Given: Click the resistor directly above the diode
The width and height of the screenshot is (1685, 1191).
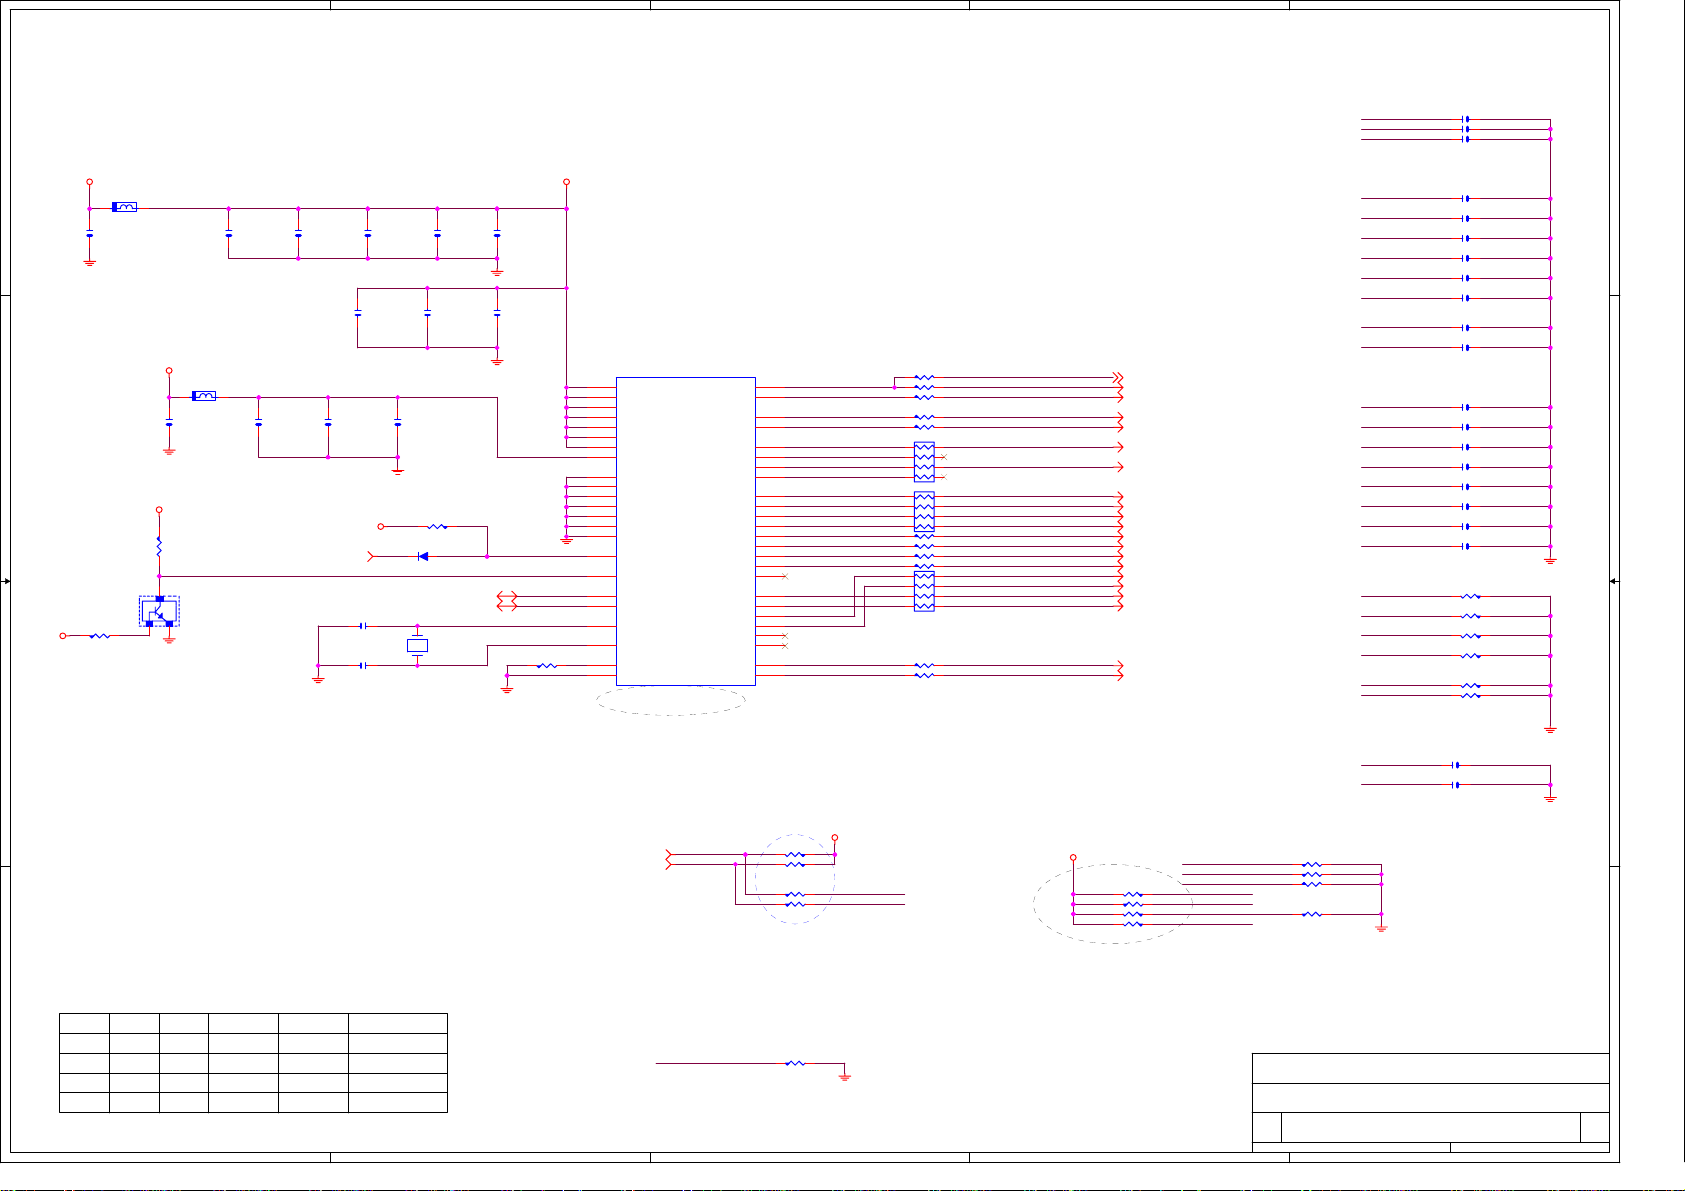Looking at the screenshot, I should pyautogui.click(x=437, y=526).
